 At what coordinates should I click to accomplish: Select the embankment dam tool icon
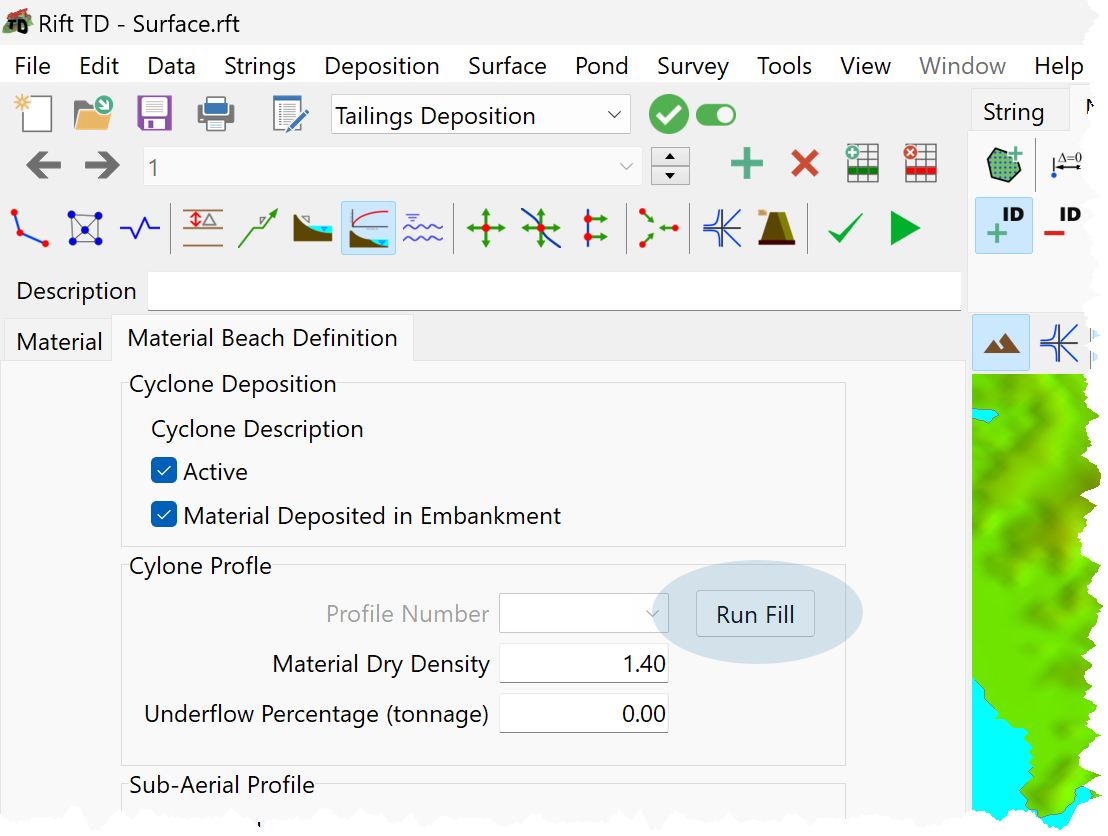(x=777, y=228)
